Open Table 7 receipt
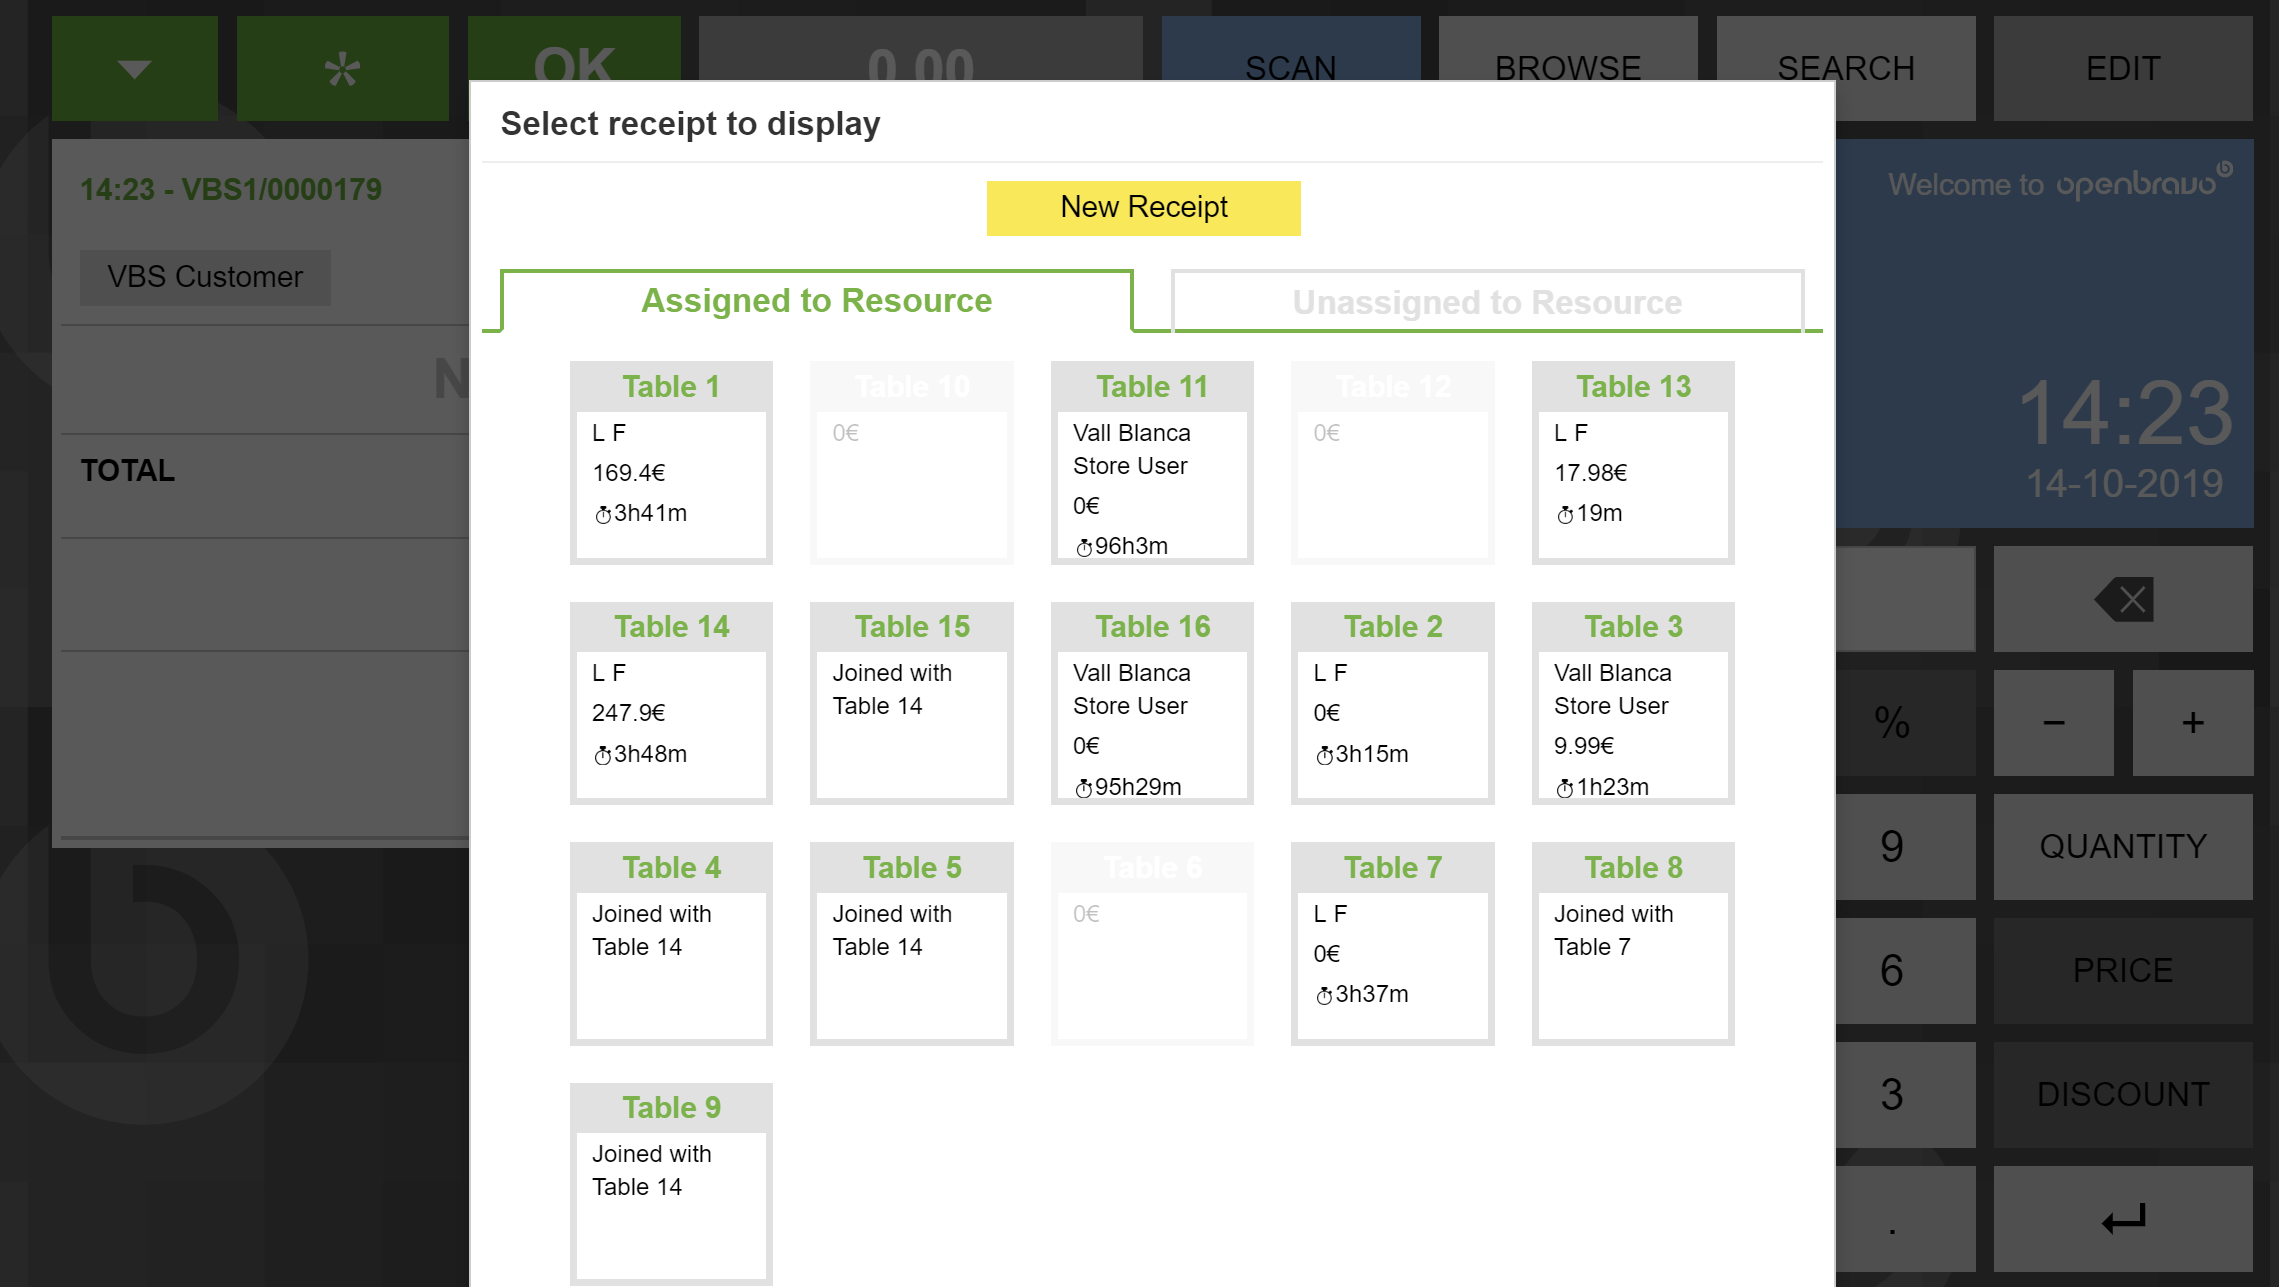This screenshot has height=1287, width=2279. coord(1392,944)
